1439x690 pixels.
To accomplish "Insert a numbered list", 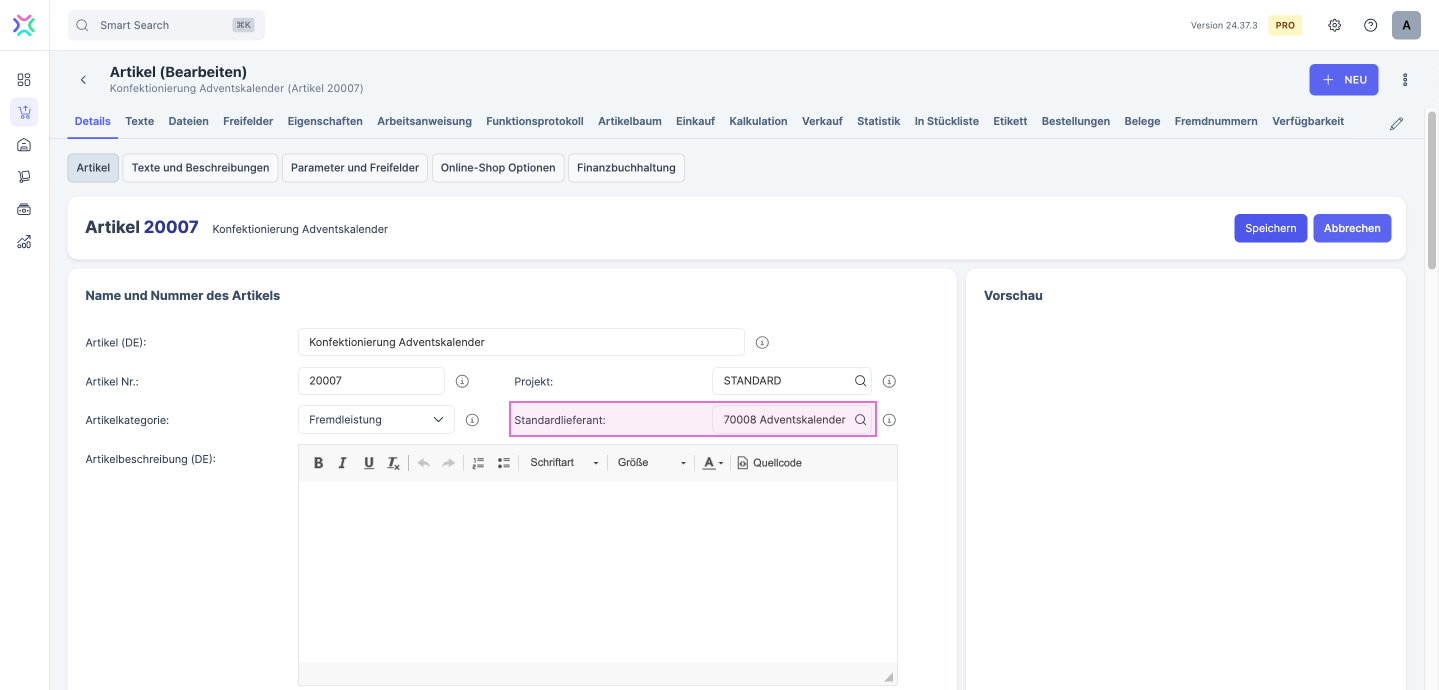I will tap(478, 463).
